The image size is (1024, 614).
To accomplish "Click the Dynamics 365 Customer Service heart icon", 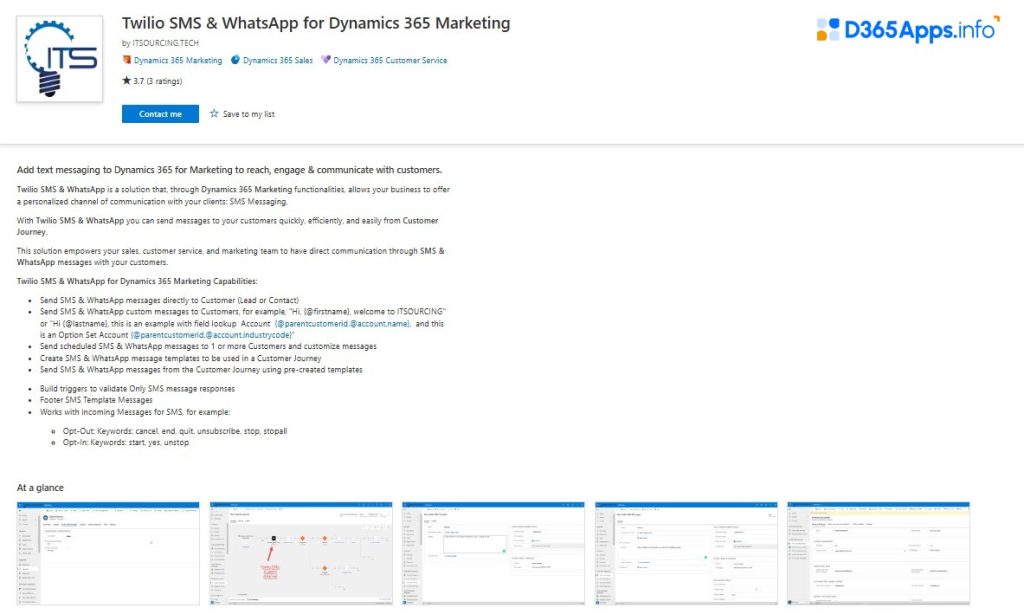I will click(326, 60).
